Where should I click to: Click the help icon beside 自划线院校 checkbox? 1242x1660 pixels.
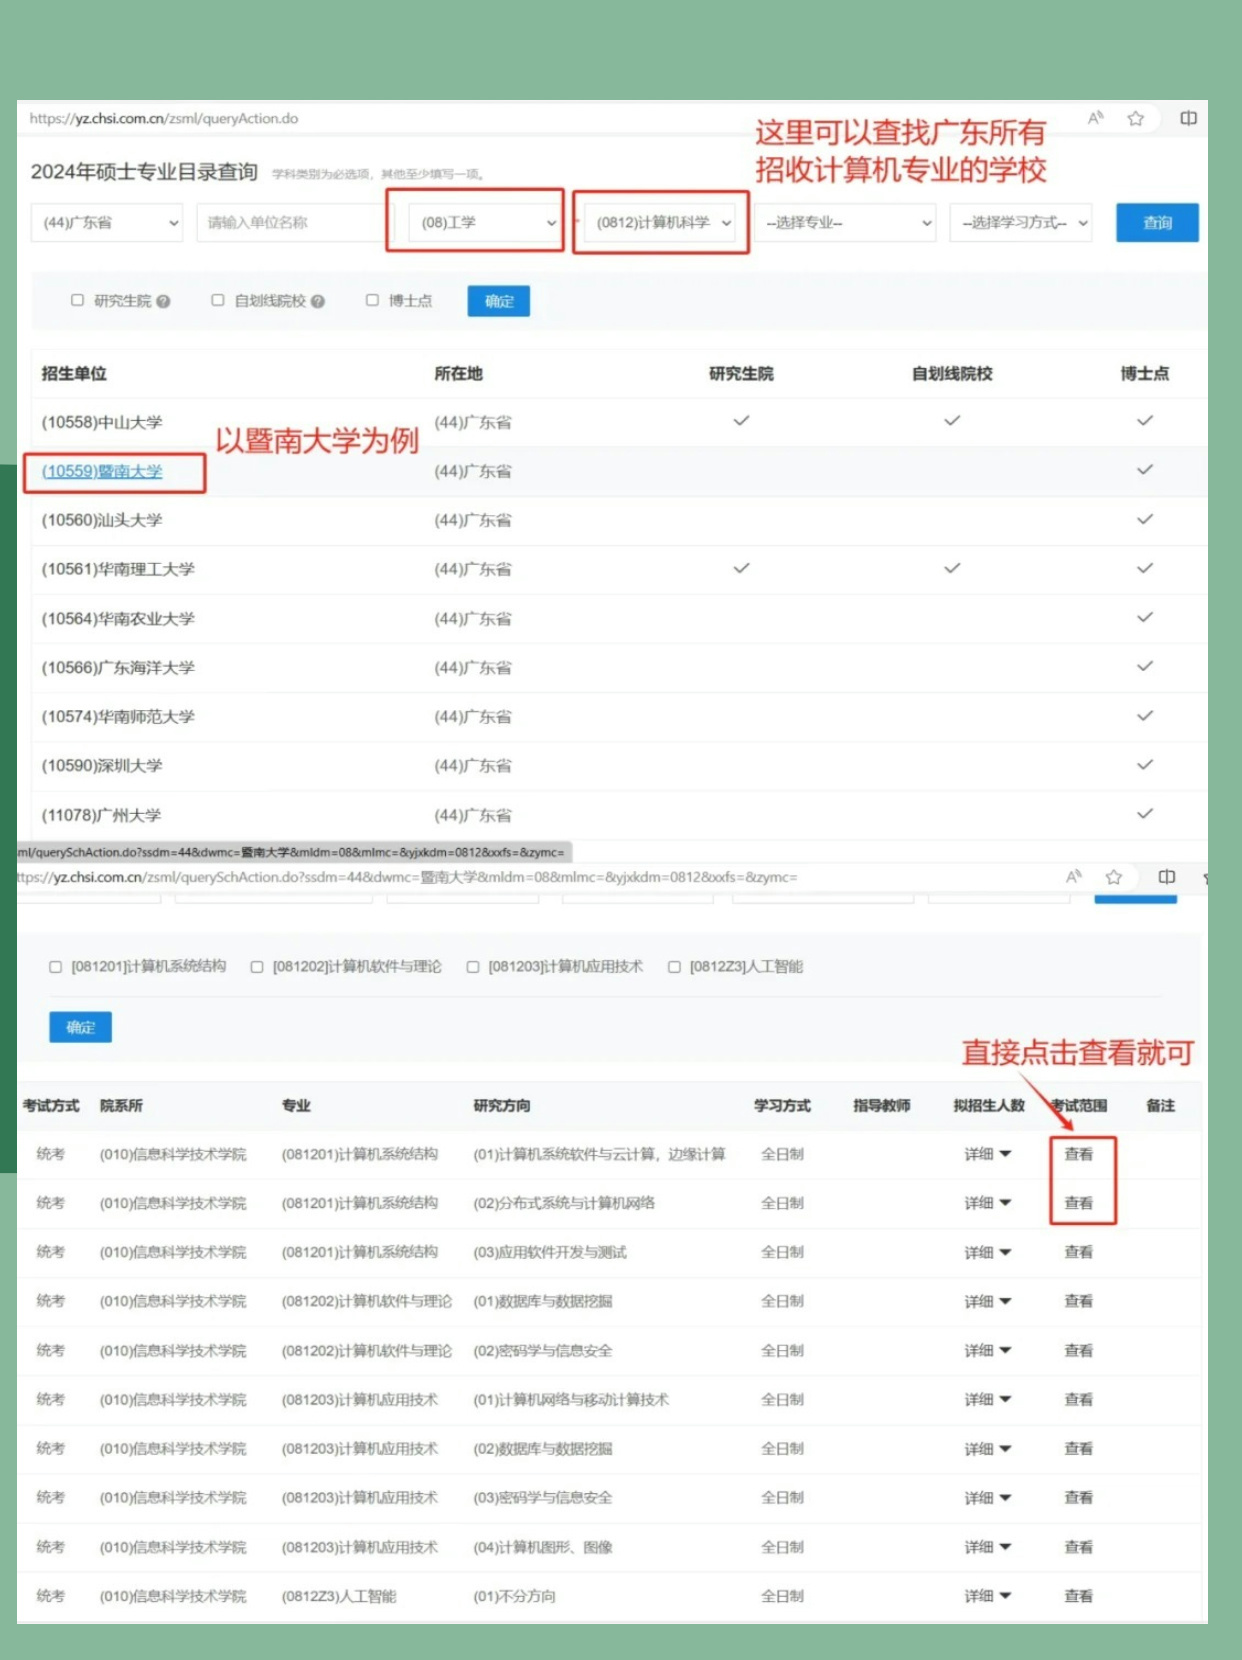click(x=318, y=301)
